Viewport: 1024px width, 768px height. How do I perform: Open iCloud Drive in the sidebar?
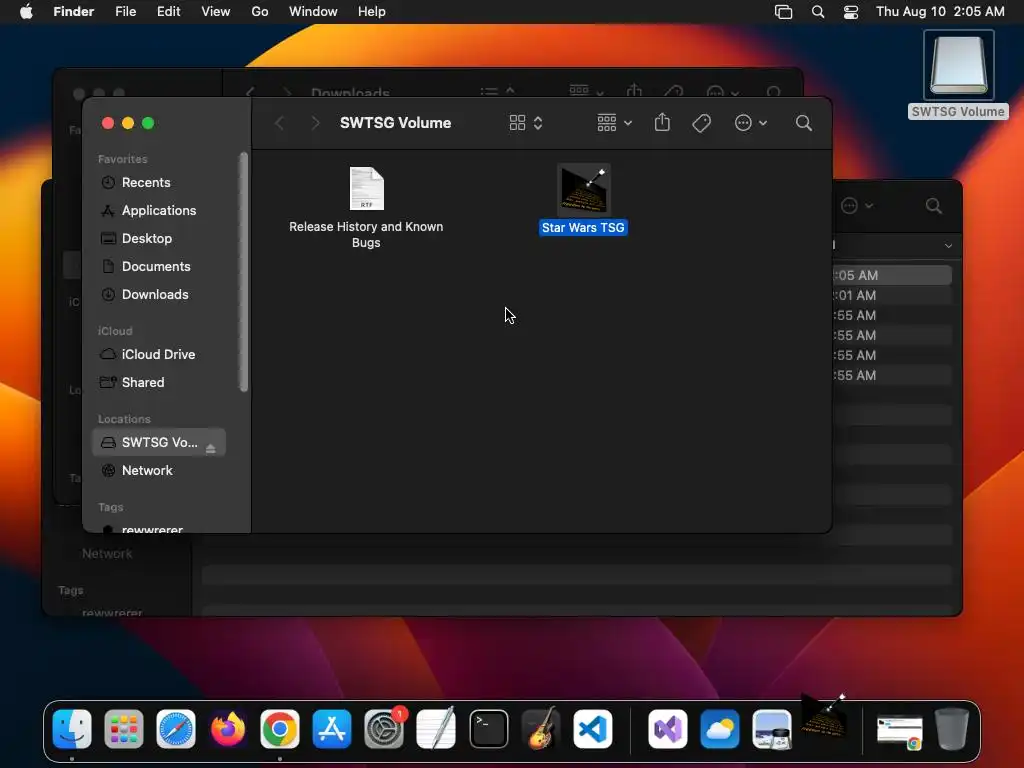point(158,354)
